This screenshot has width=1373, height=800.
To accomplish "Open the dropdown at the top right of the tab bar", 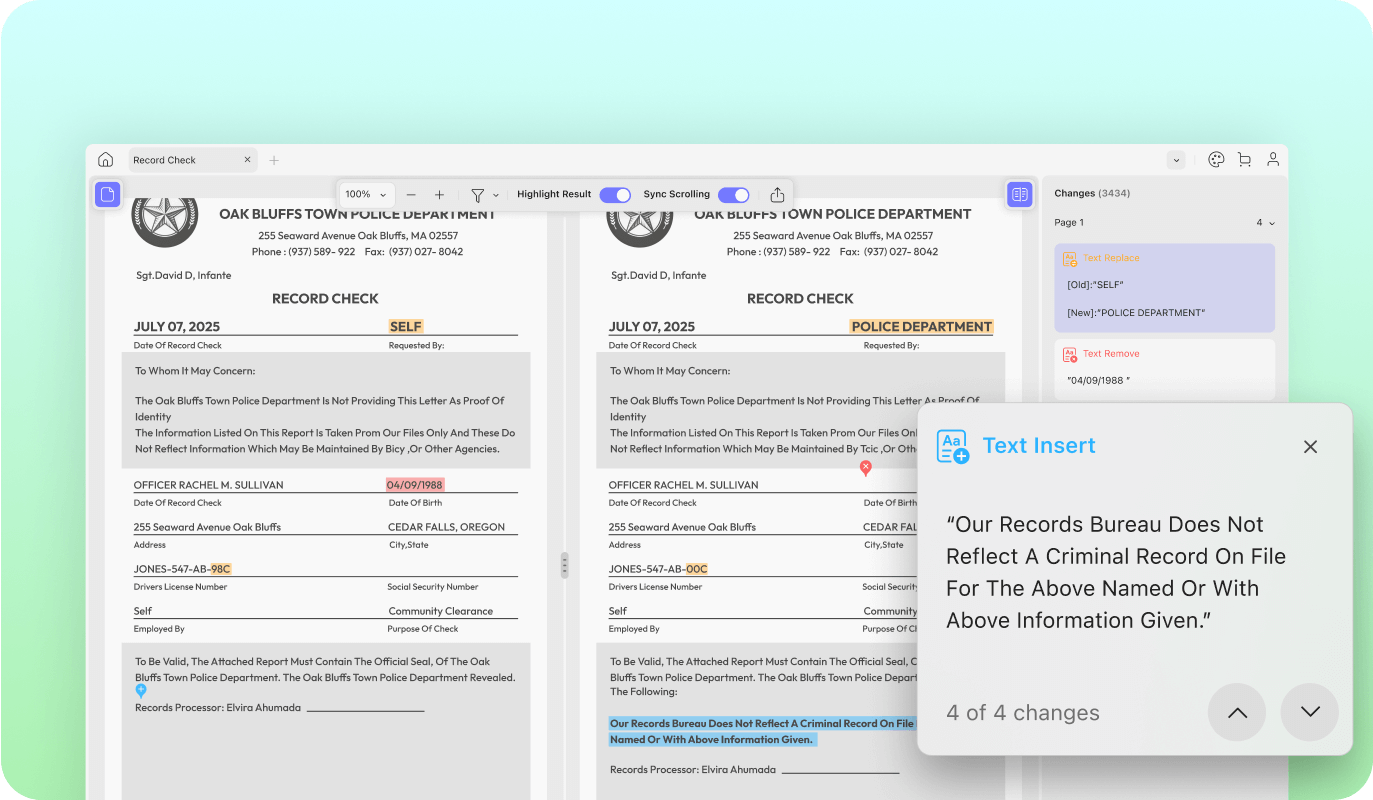I will tap(1176, 160).
